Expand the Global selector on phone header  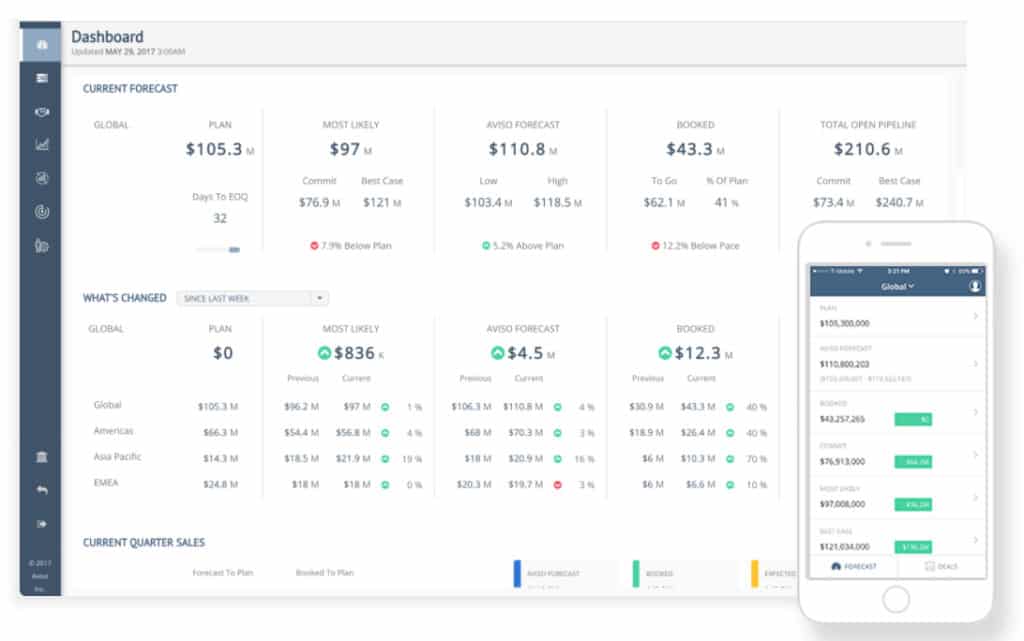click(897, 286)
